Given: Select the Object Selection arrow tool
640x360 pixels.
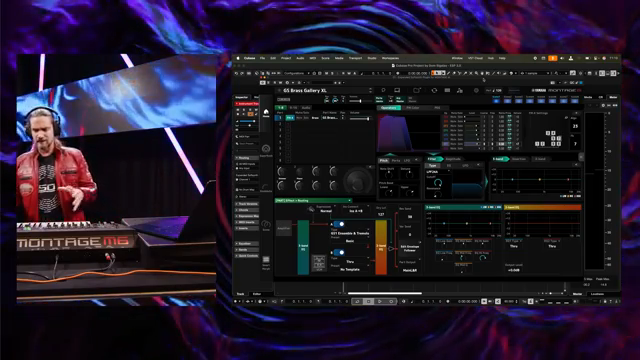Looking at the screenshot, I should pos(438,73).
